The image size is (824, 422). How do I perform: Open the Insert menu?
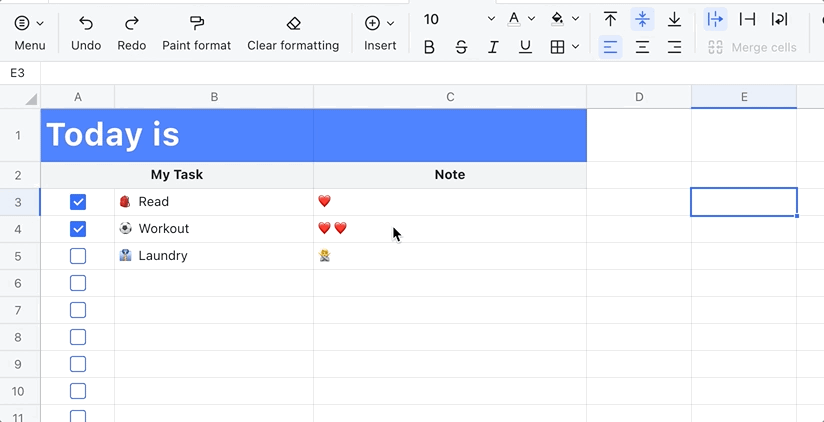[380, 32]
